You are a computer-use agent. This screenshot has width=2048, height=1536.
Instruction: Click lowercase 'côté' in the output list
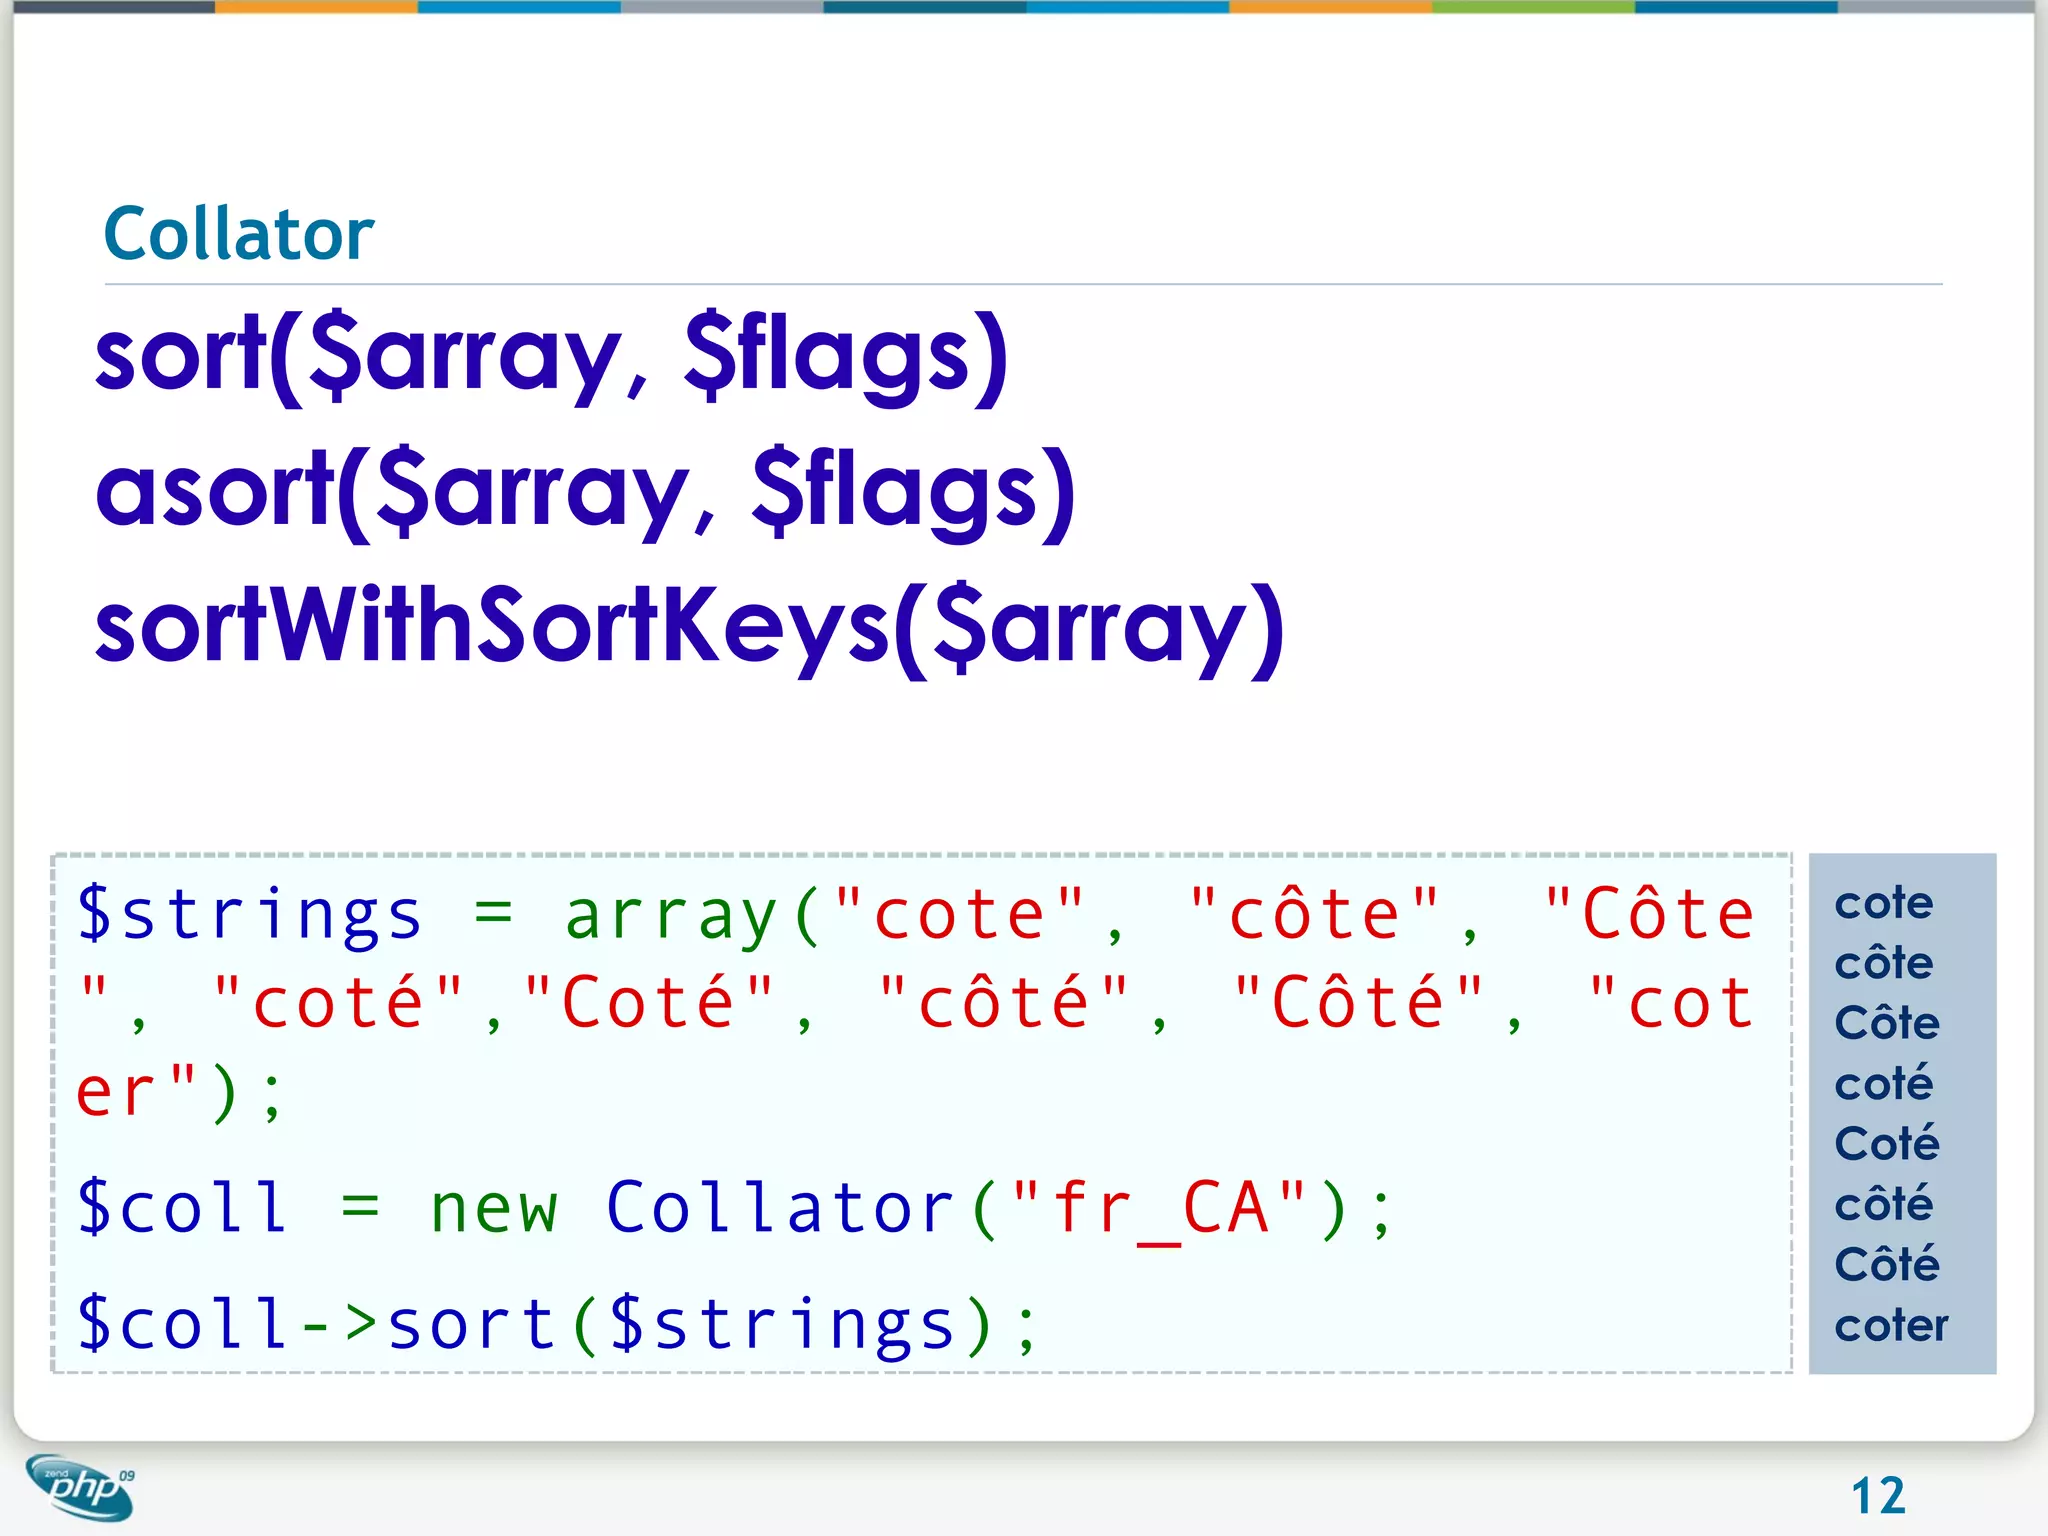1884,1203
